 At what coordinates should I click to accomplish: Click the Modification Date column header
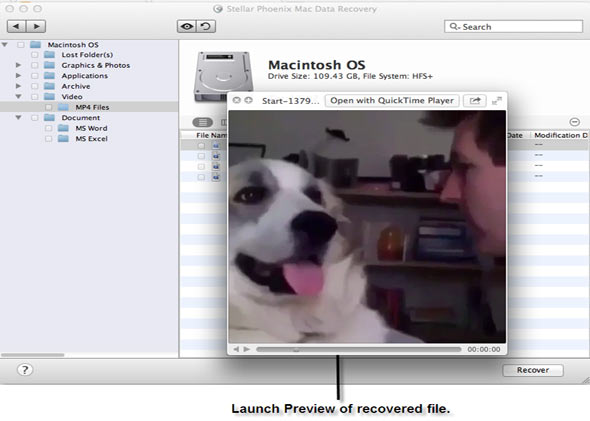tap(561, 135)
